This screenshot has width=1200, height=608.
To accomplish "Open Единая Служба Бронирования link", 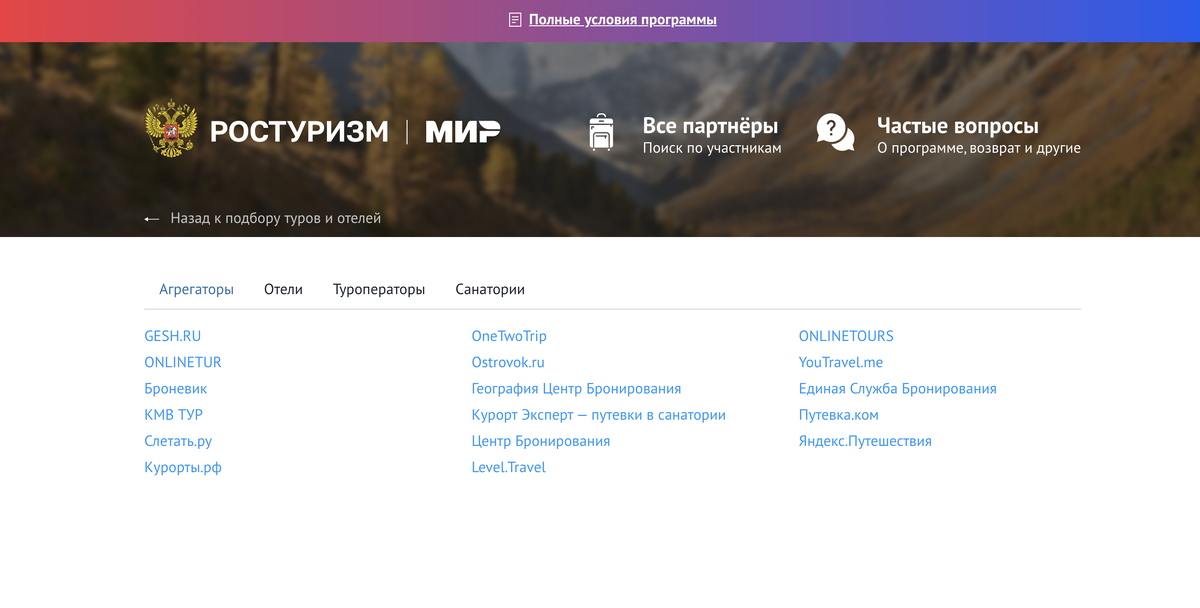I will [897, 388].
